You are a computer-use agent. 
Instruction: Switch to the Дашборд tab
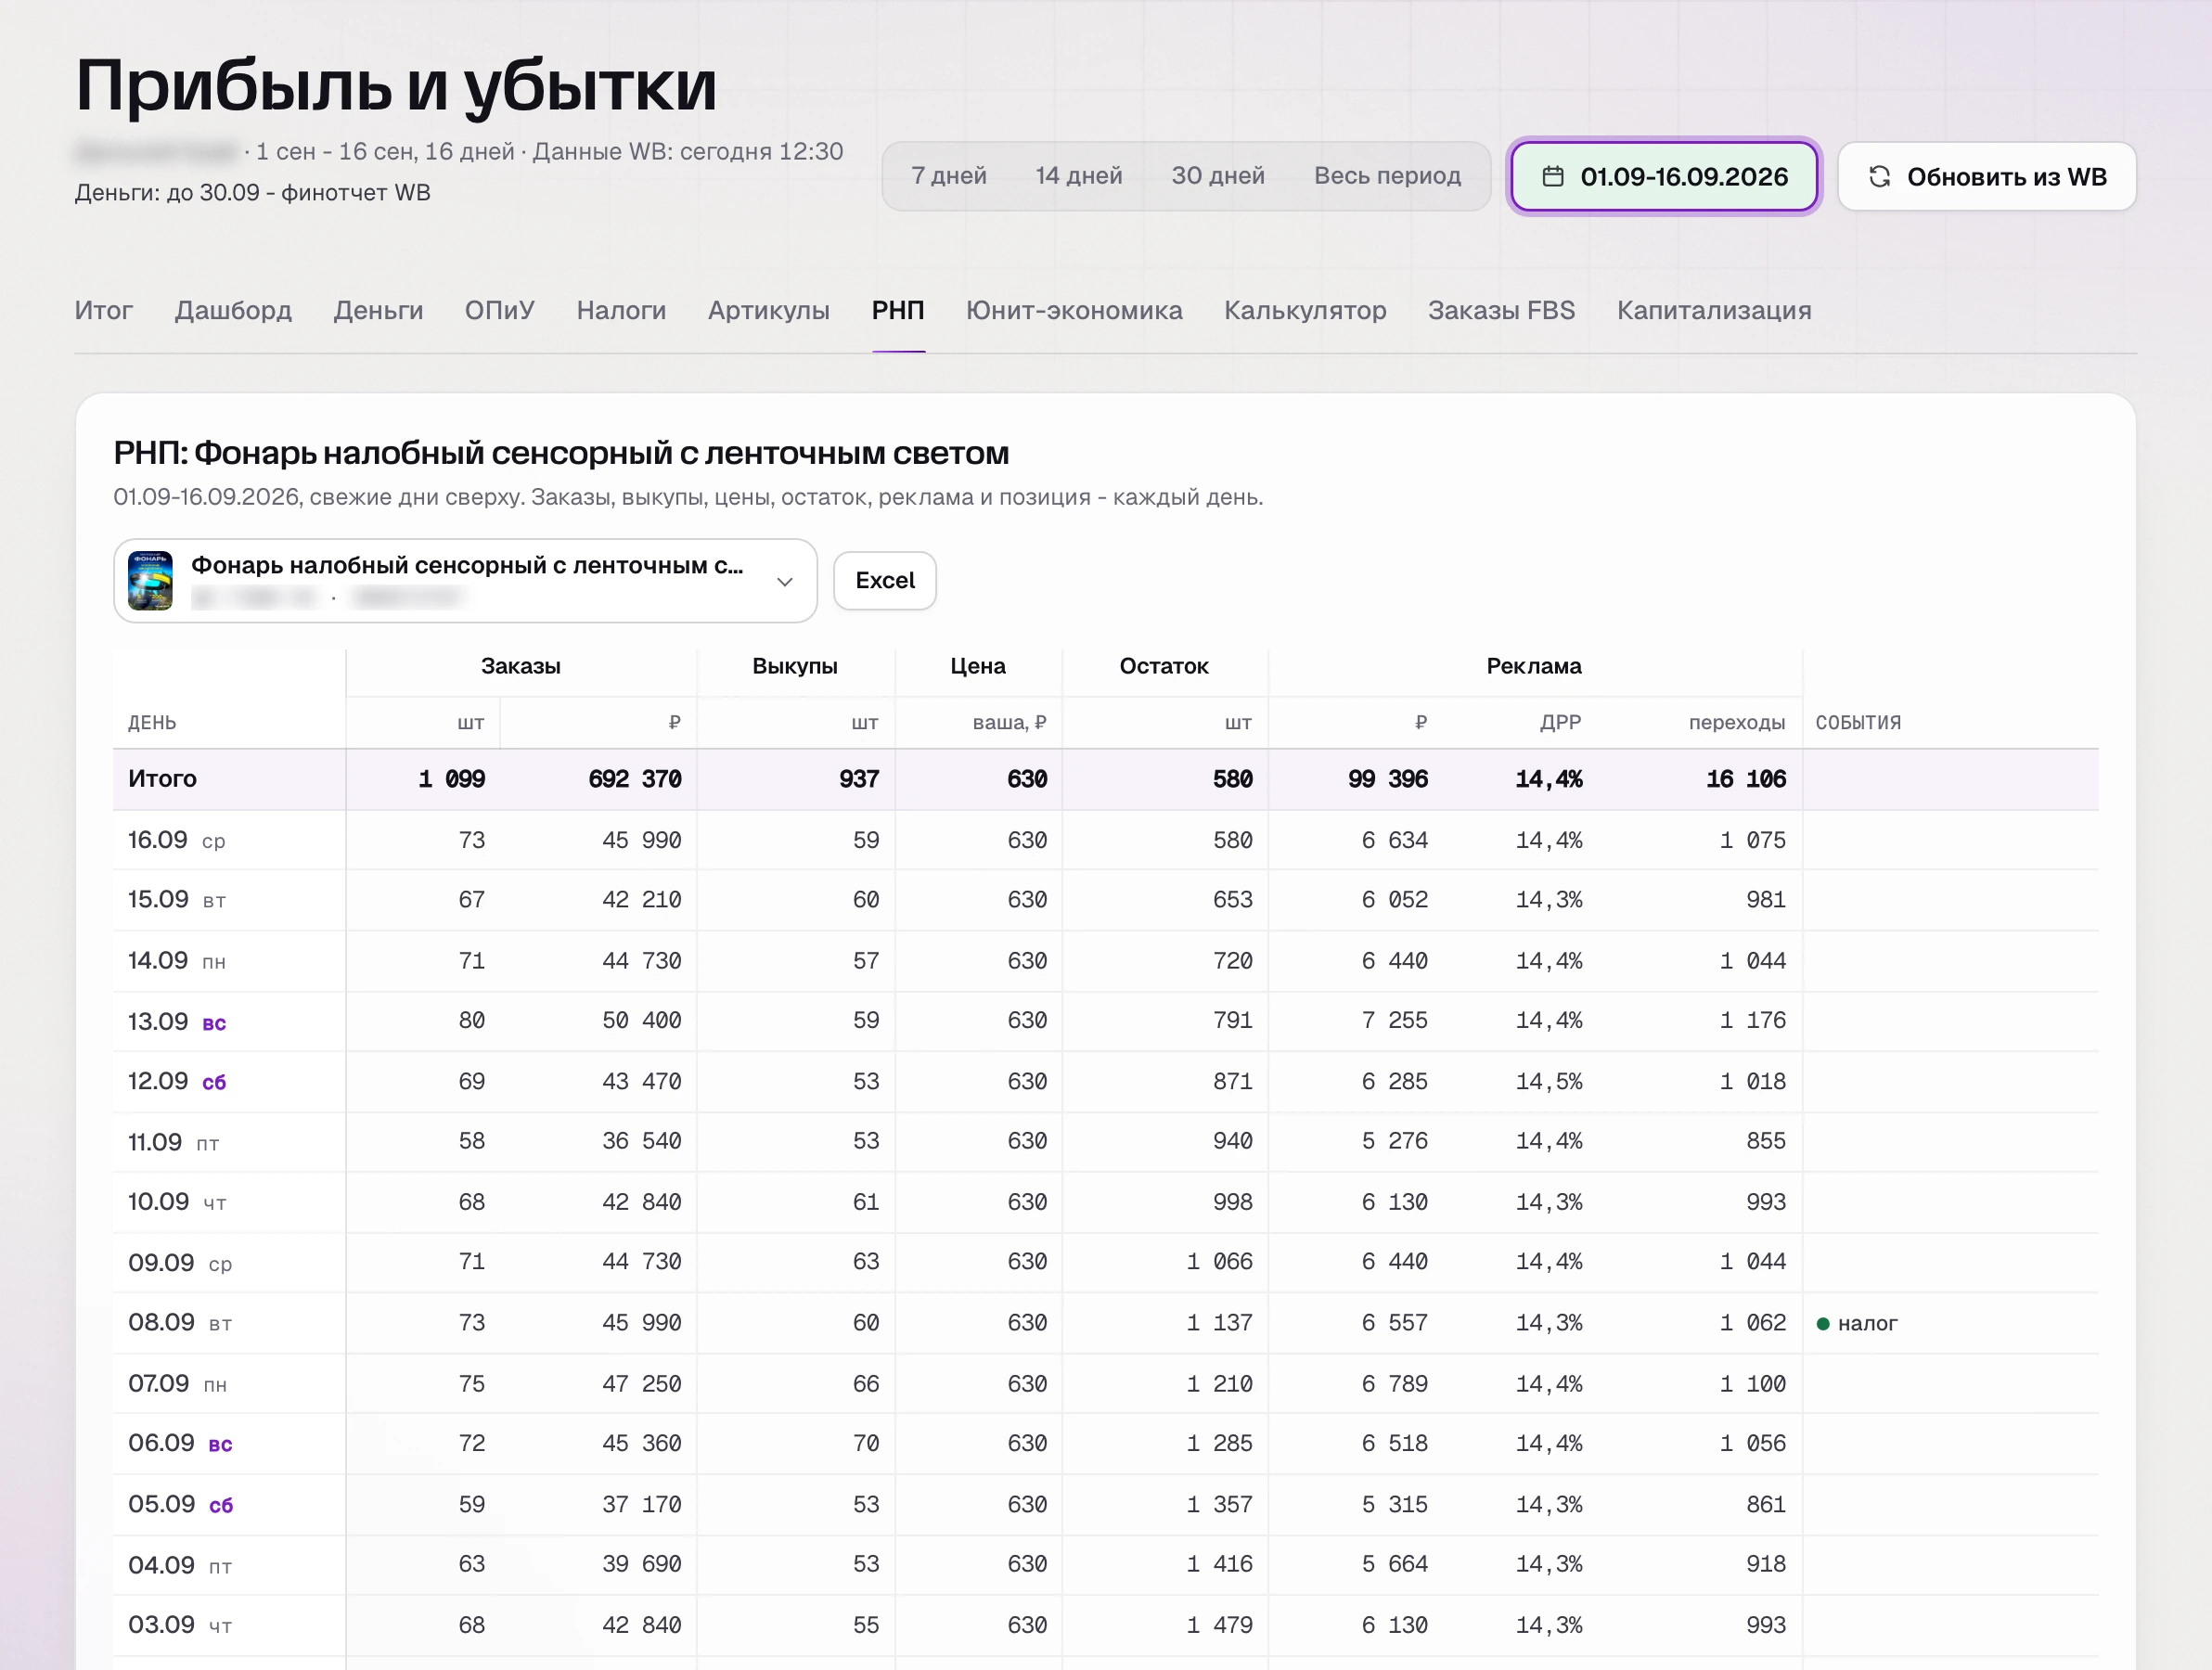(x=233, y=311)
